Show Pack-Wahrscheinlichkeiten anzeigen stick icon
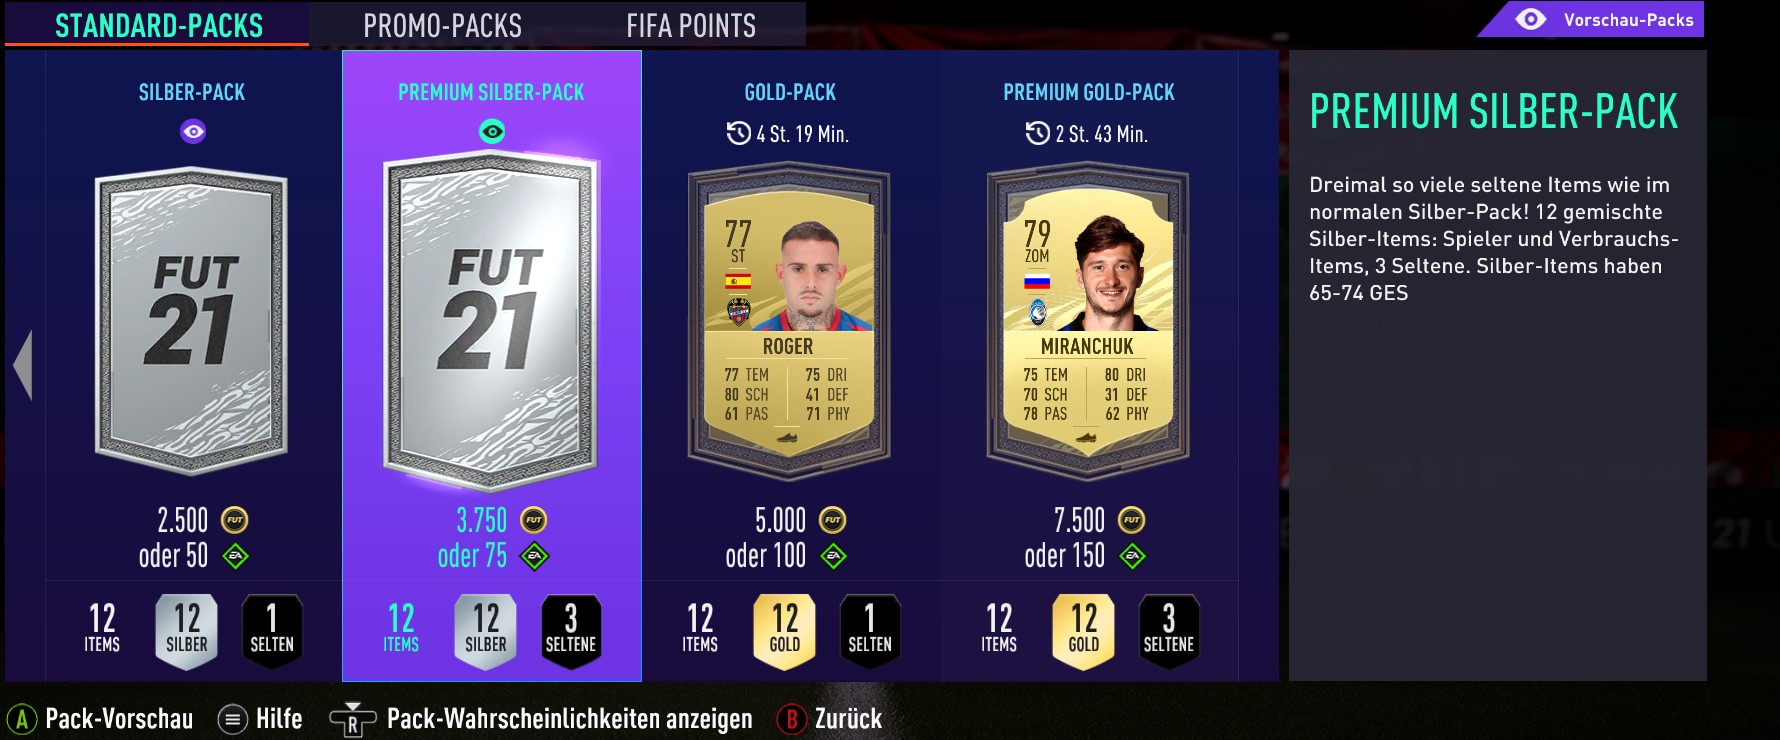This screenshot has width=1780, height=740. coord(352,720)
